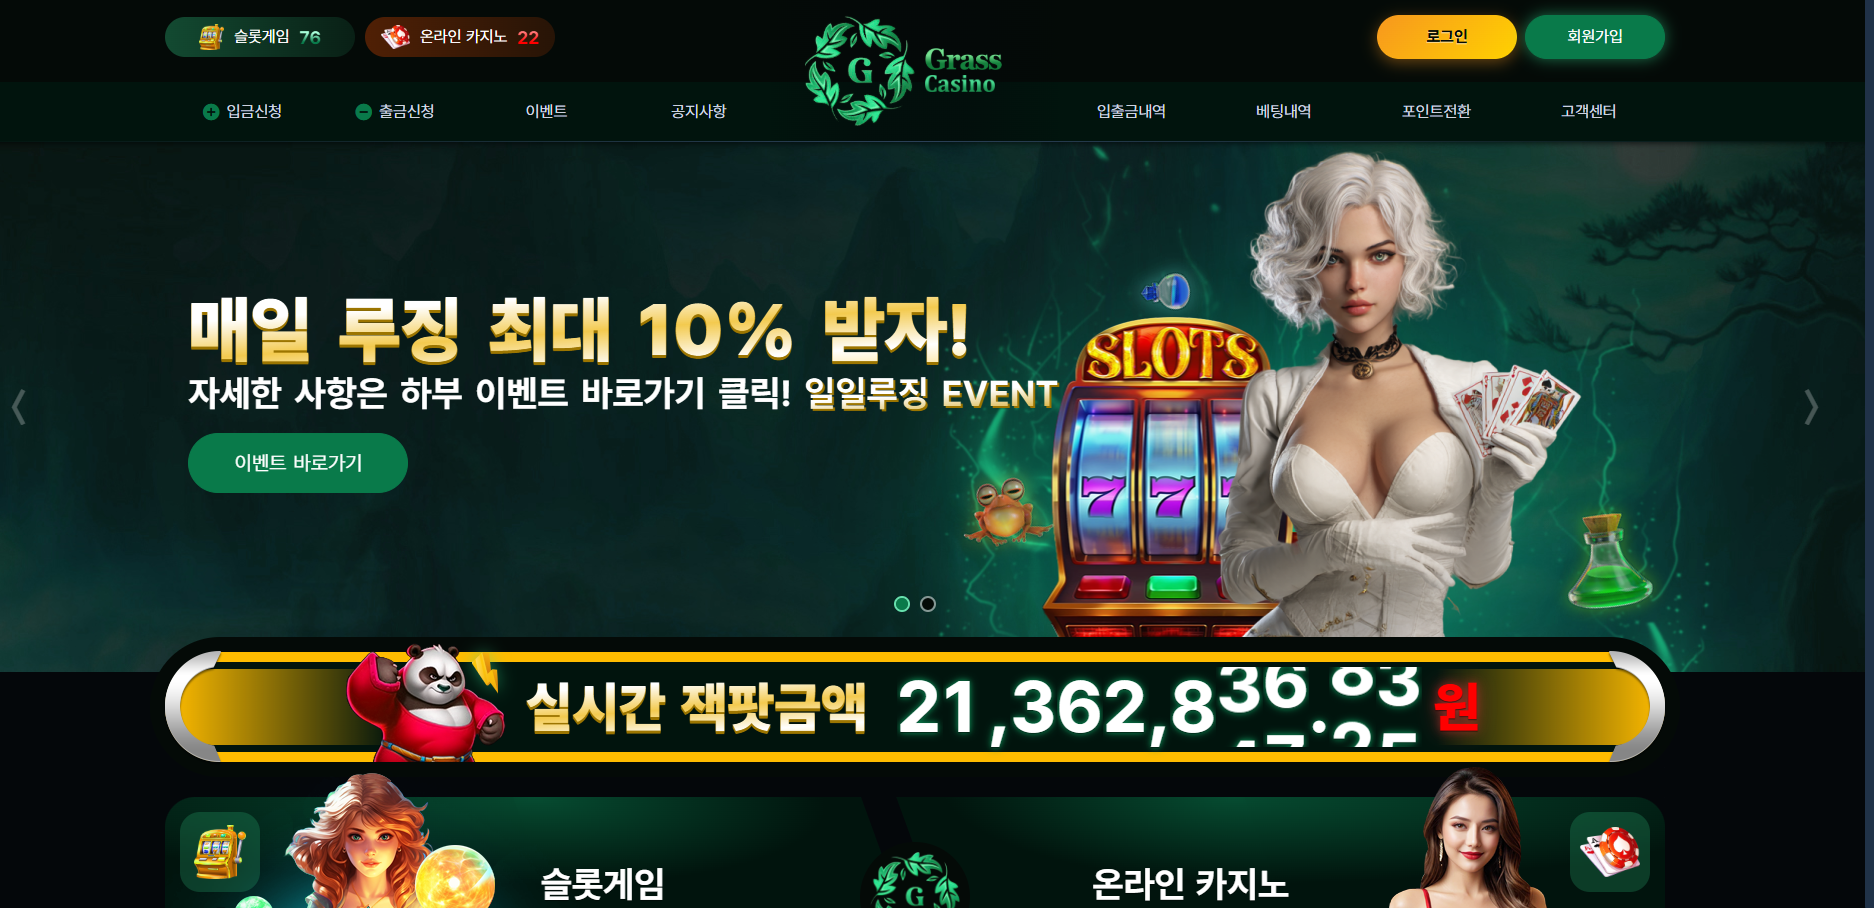
Task: Click the green minus icon beside 출금신청
Action: [x=363, y=112]
